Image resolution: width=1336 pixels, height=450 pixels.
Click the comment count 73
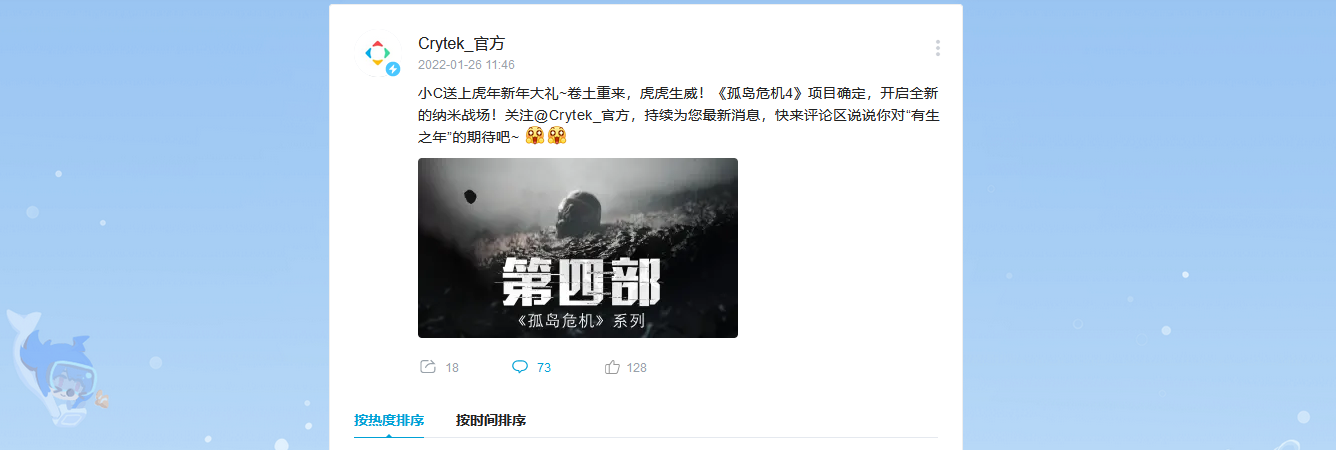(544, 368)
